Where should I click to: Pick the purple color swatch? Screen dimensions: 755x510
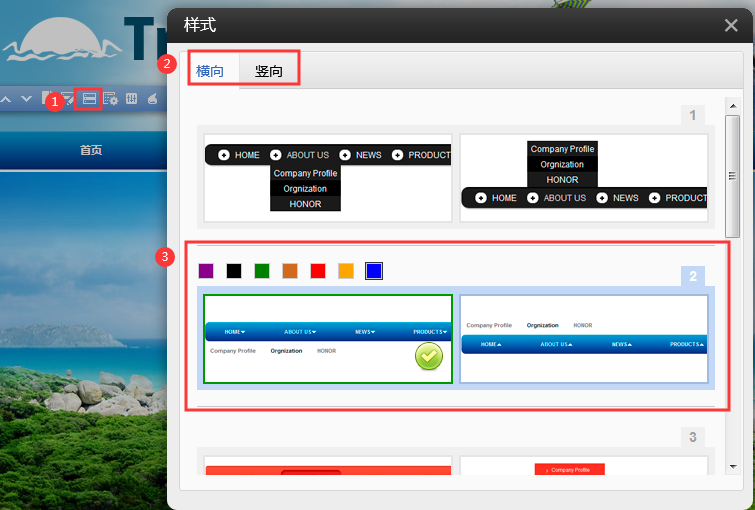[x=206, y=271]
